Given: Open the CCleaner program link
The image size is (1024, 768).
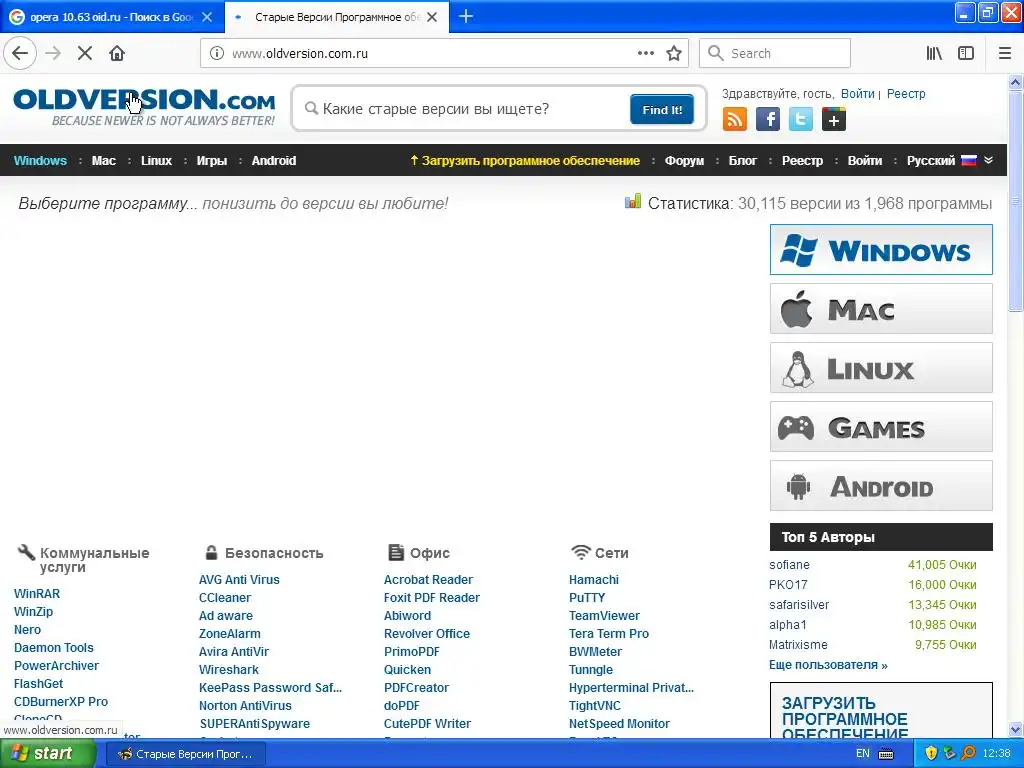Looking at the screenshot, I should click(225, 598).
